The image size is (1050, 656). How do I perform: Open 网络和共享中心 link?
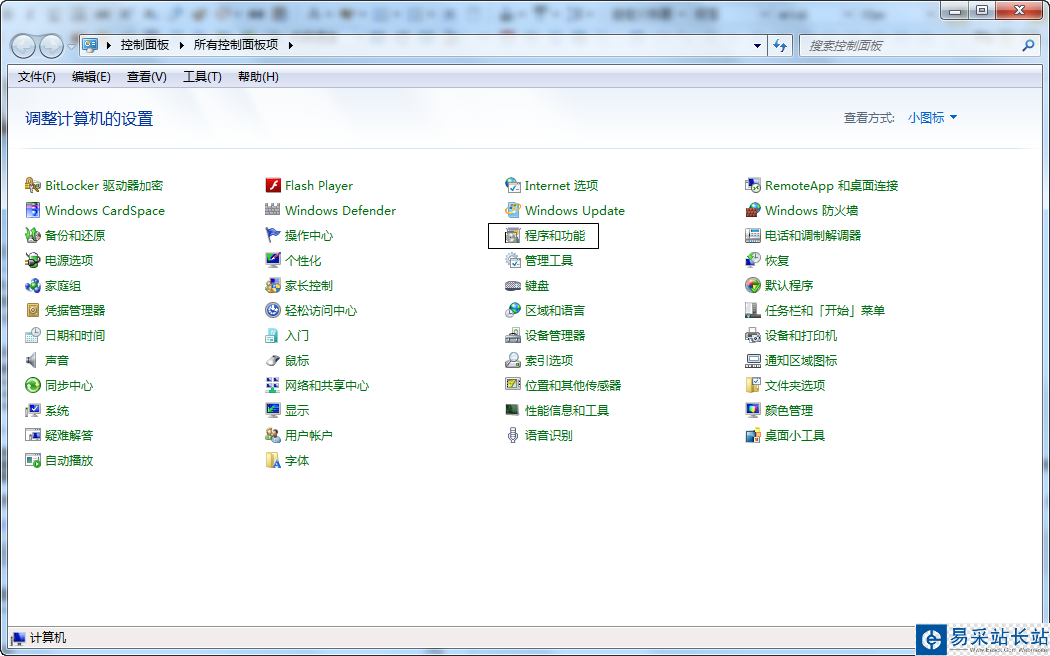point(327,386)
